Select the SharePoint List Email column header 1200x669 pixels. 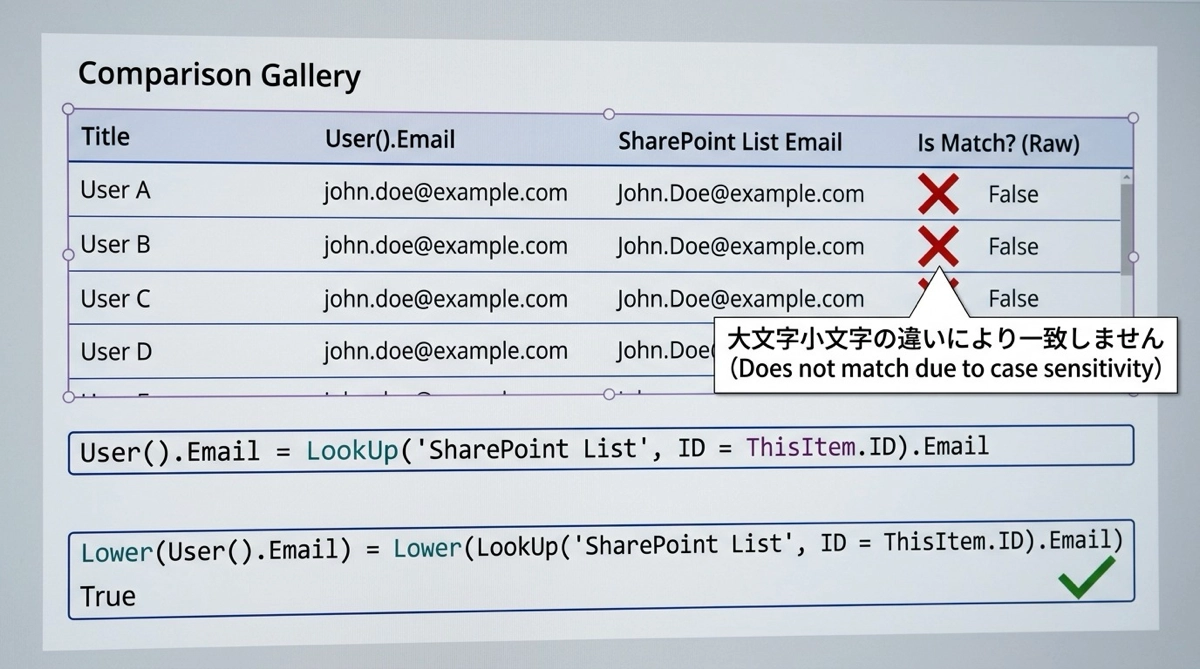point(730,142)
